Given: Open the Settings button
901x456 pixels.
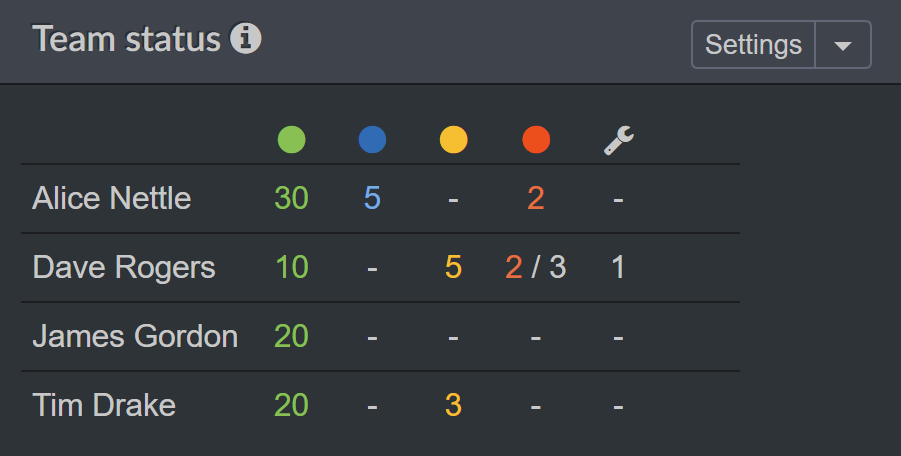Looking at the screenshot, I should [753, 45].
